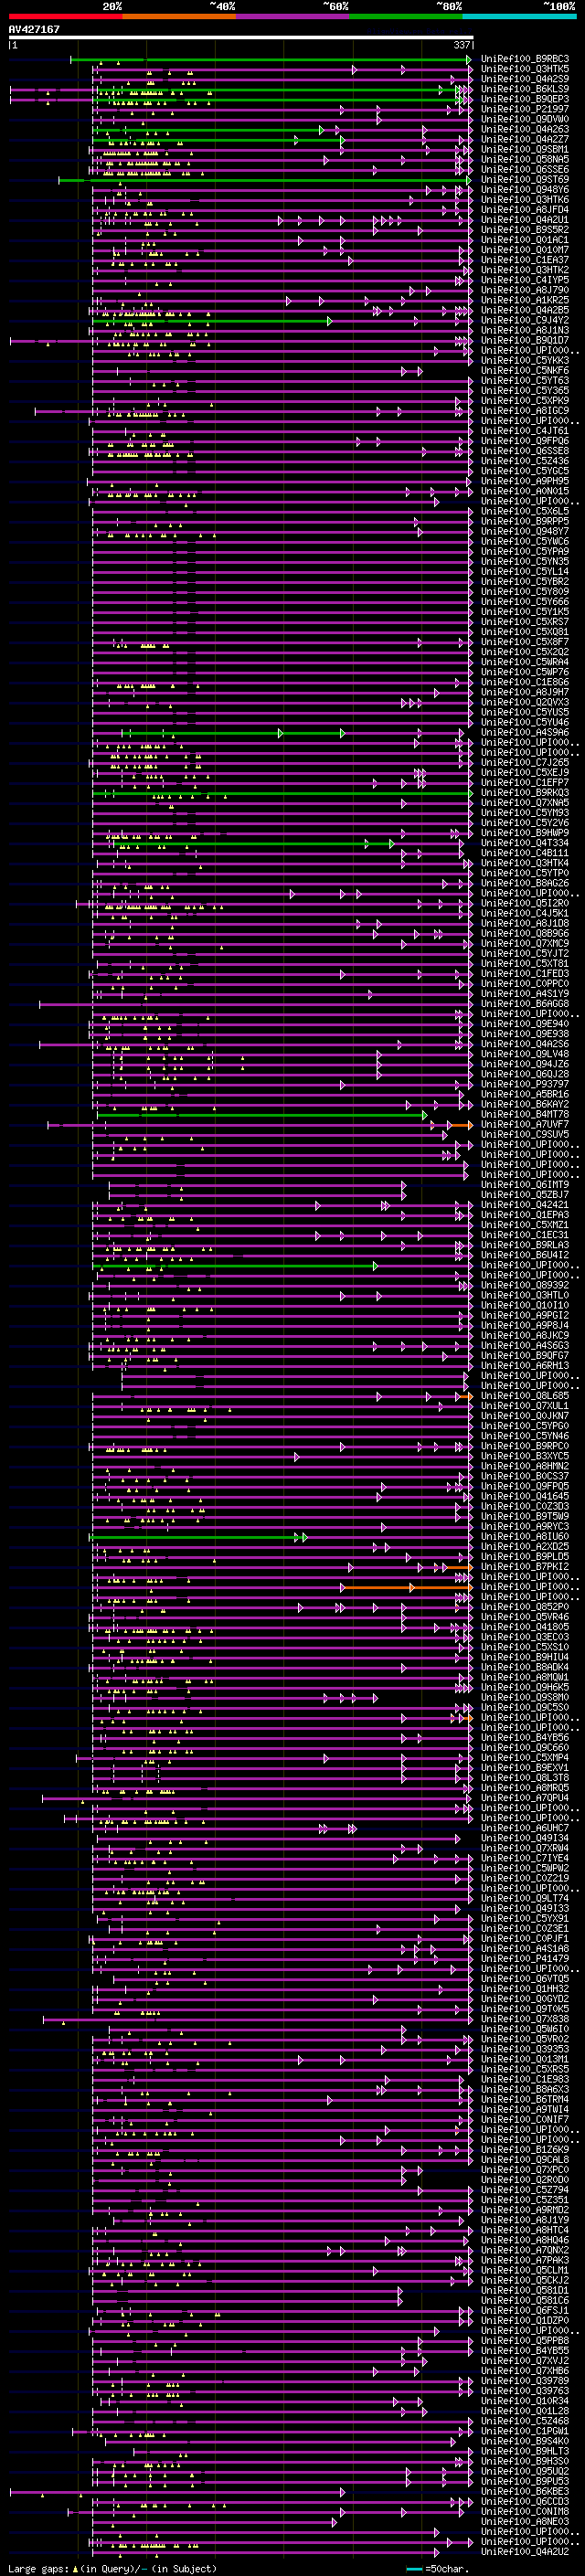
Task: Select the UniRef100_B9S5R2 label
Action: pos(525,230)
